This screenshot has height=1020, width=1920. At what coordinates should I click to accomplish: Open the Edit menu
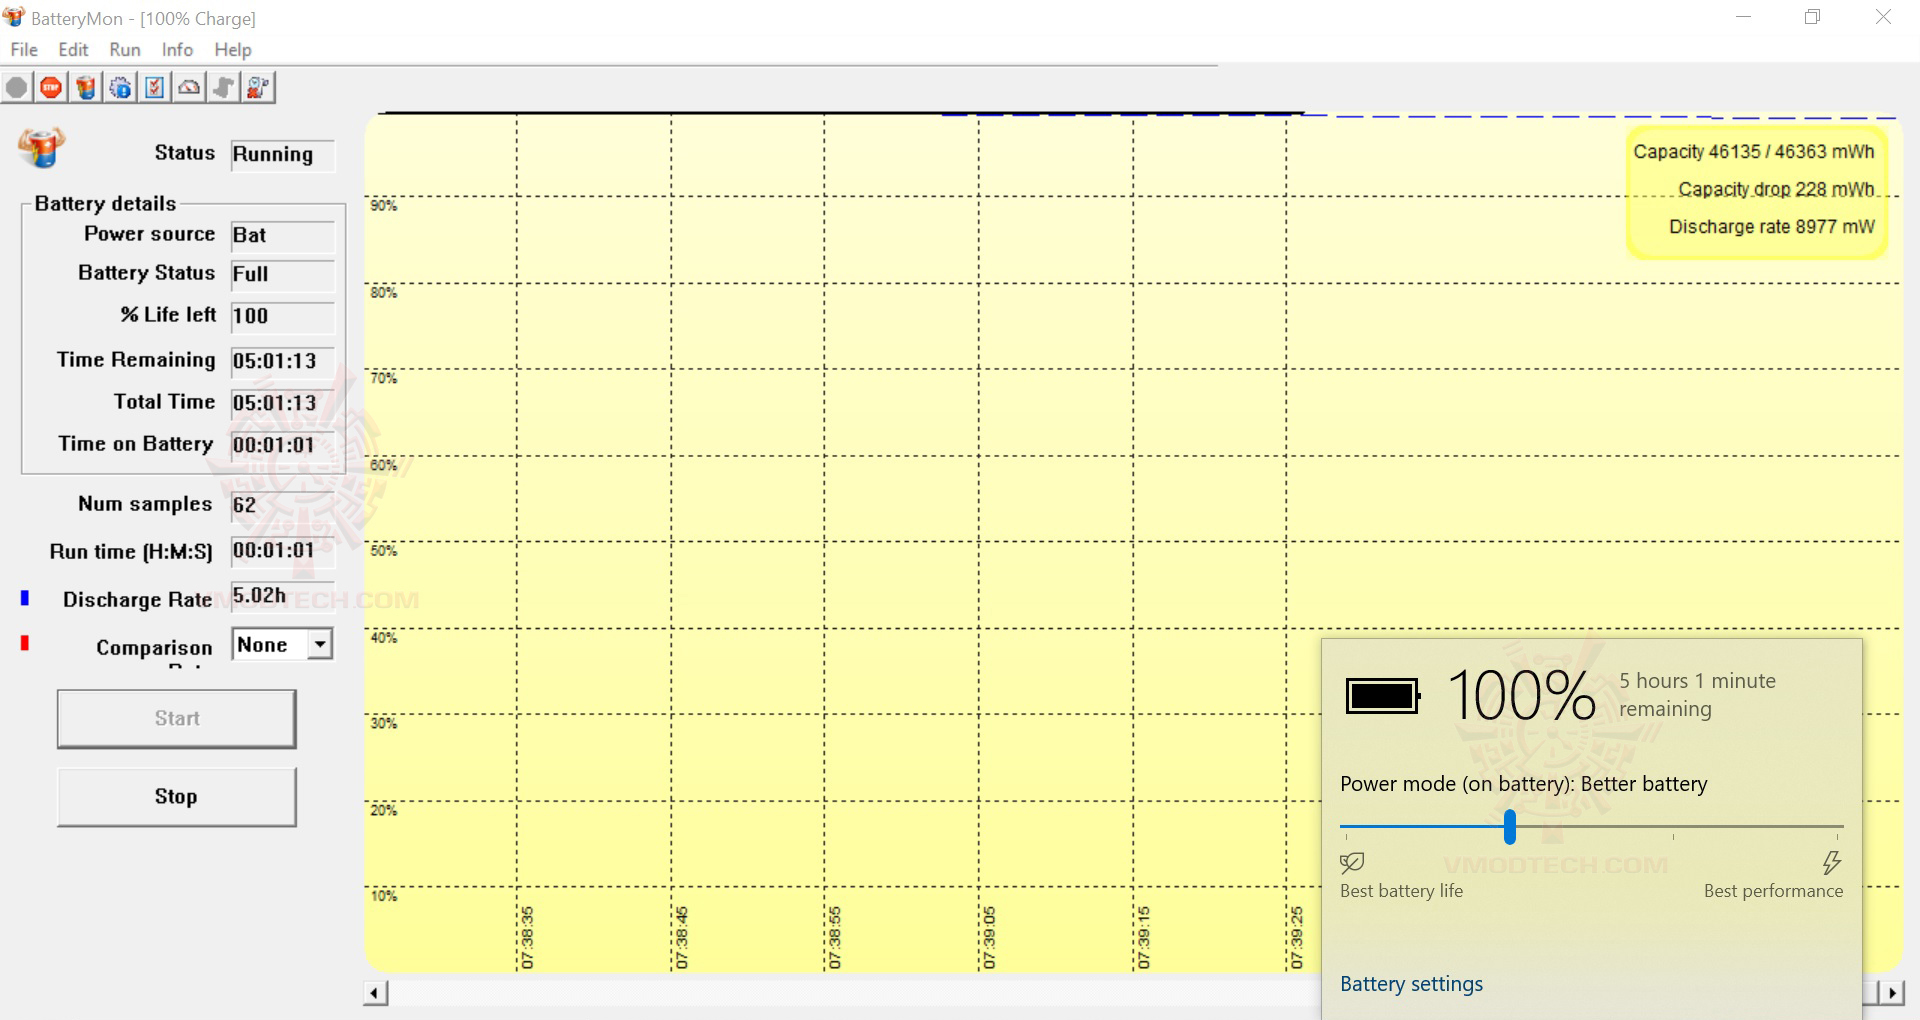tap(73, 50)
